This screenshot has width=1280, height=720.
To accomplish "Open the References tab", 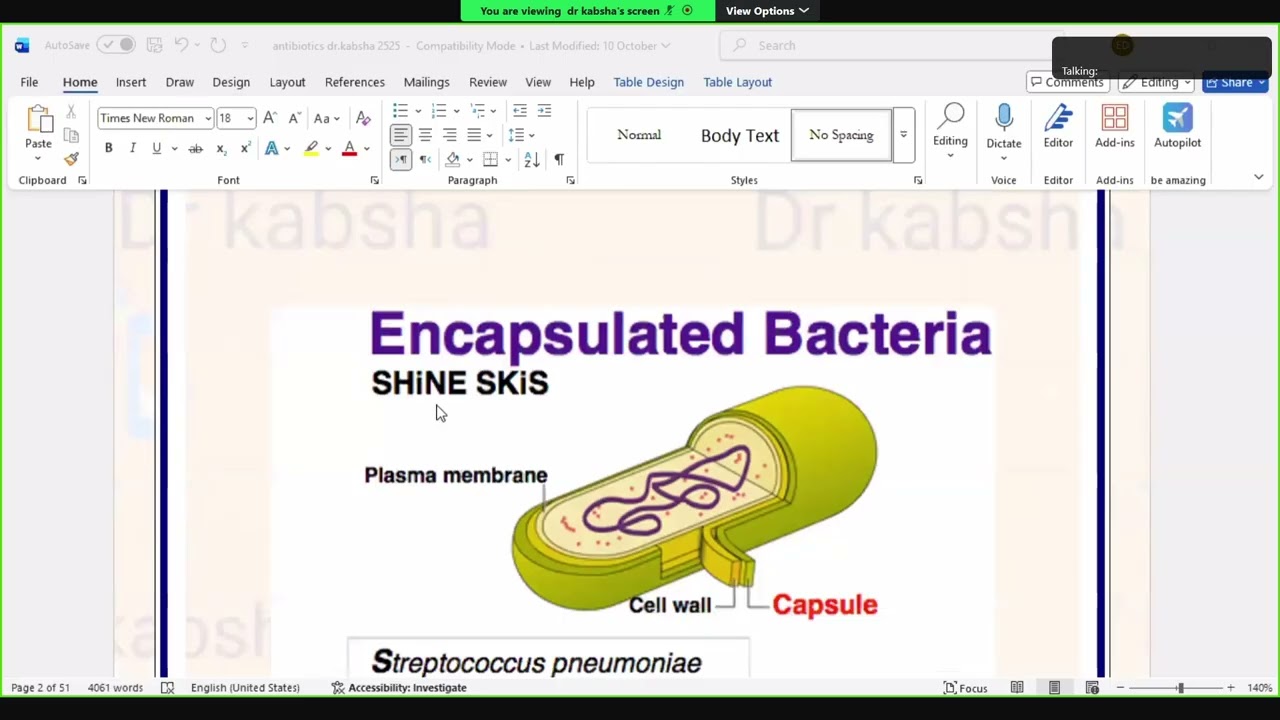I will [355, 82].
